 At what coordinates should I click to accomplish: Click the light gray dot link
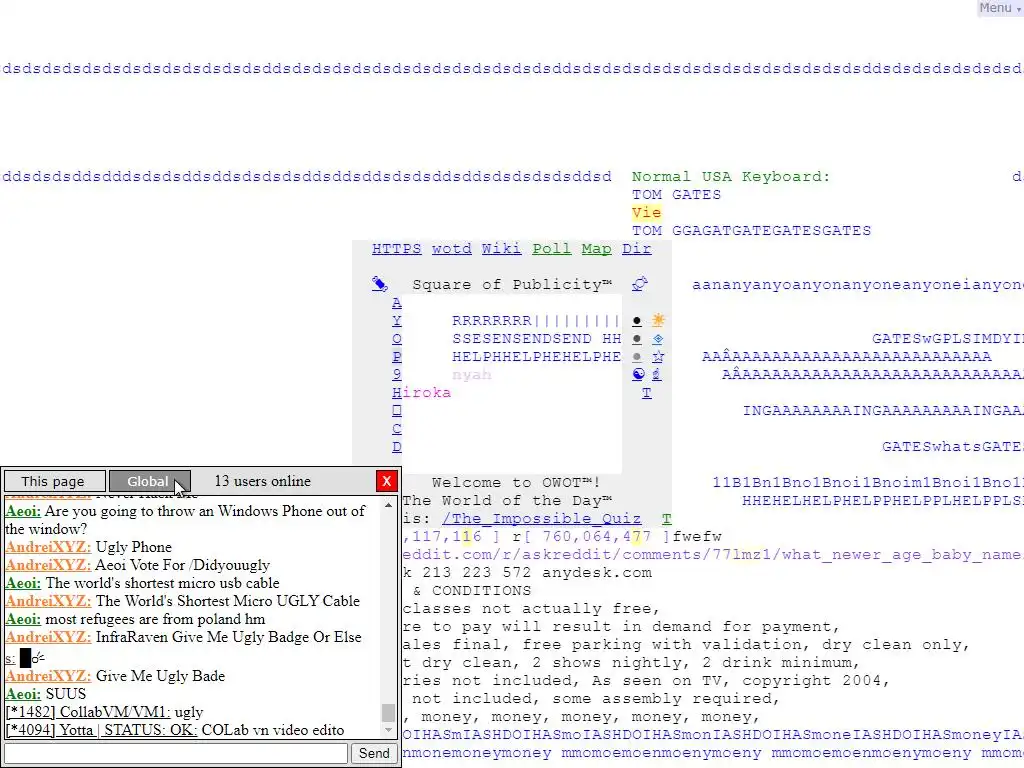click(x=637, y=357)
